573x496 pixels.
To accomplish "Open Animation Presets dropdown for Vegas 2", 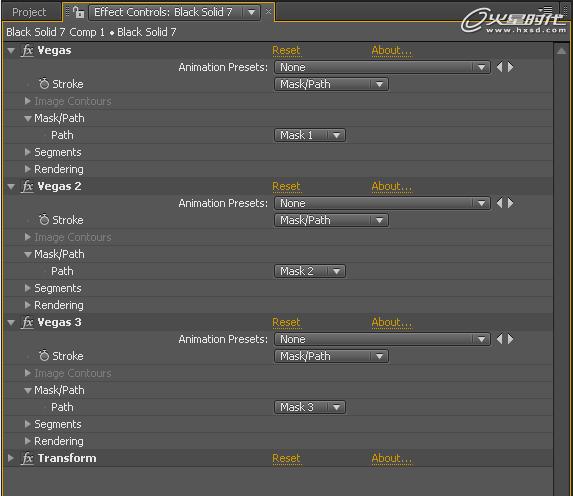I will pyautogui.click(x=382, y=203).
